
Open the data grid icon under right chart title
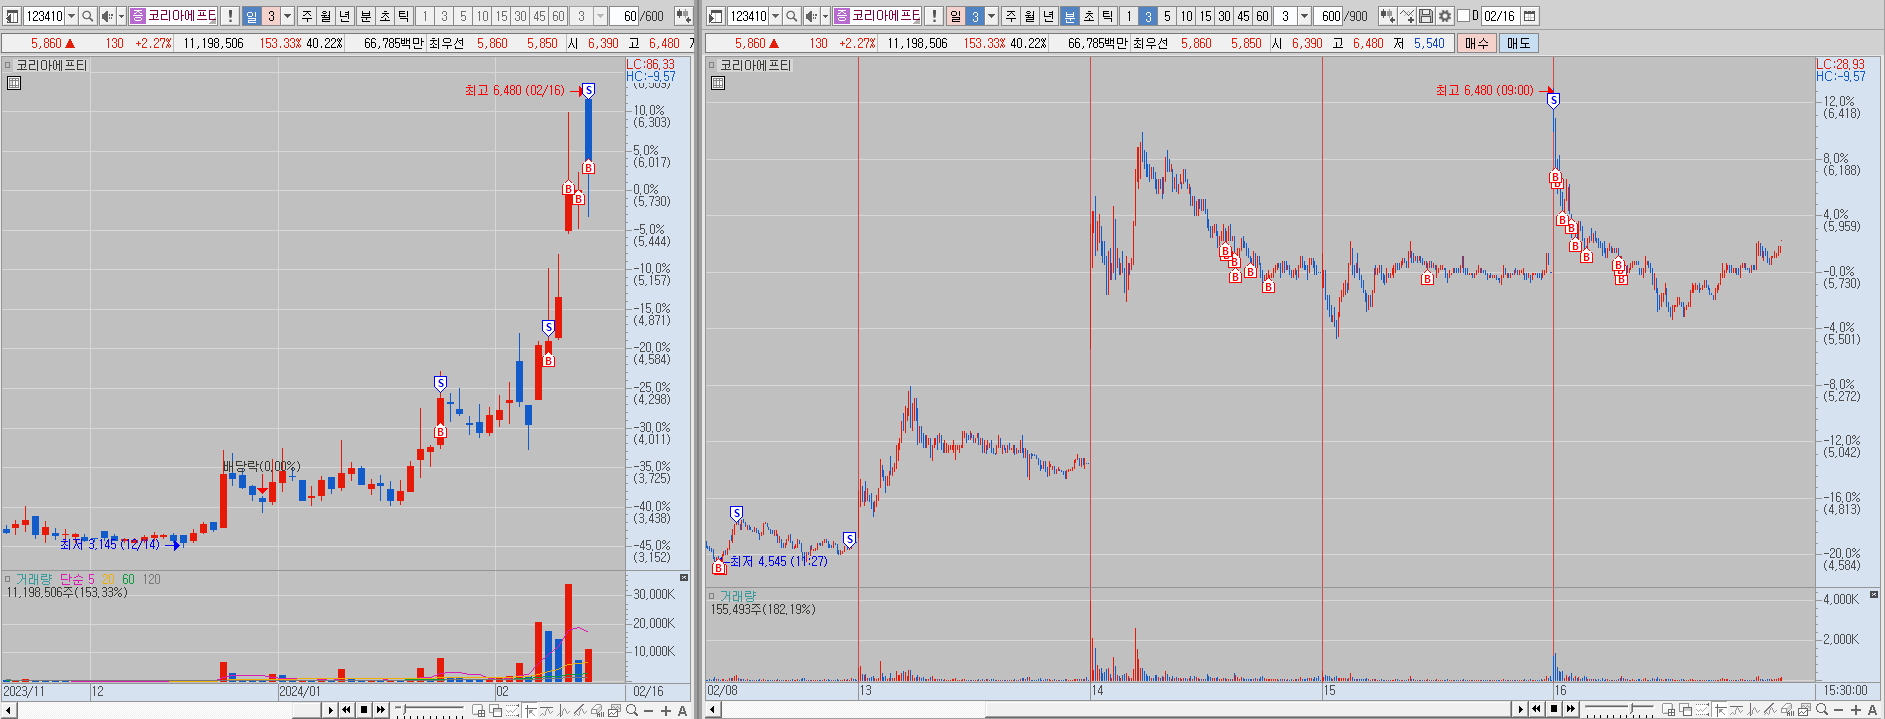718,83
